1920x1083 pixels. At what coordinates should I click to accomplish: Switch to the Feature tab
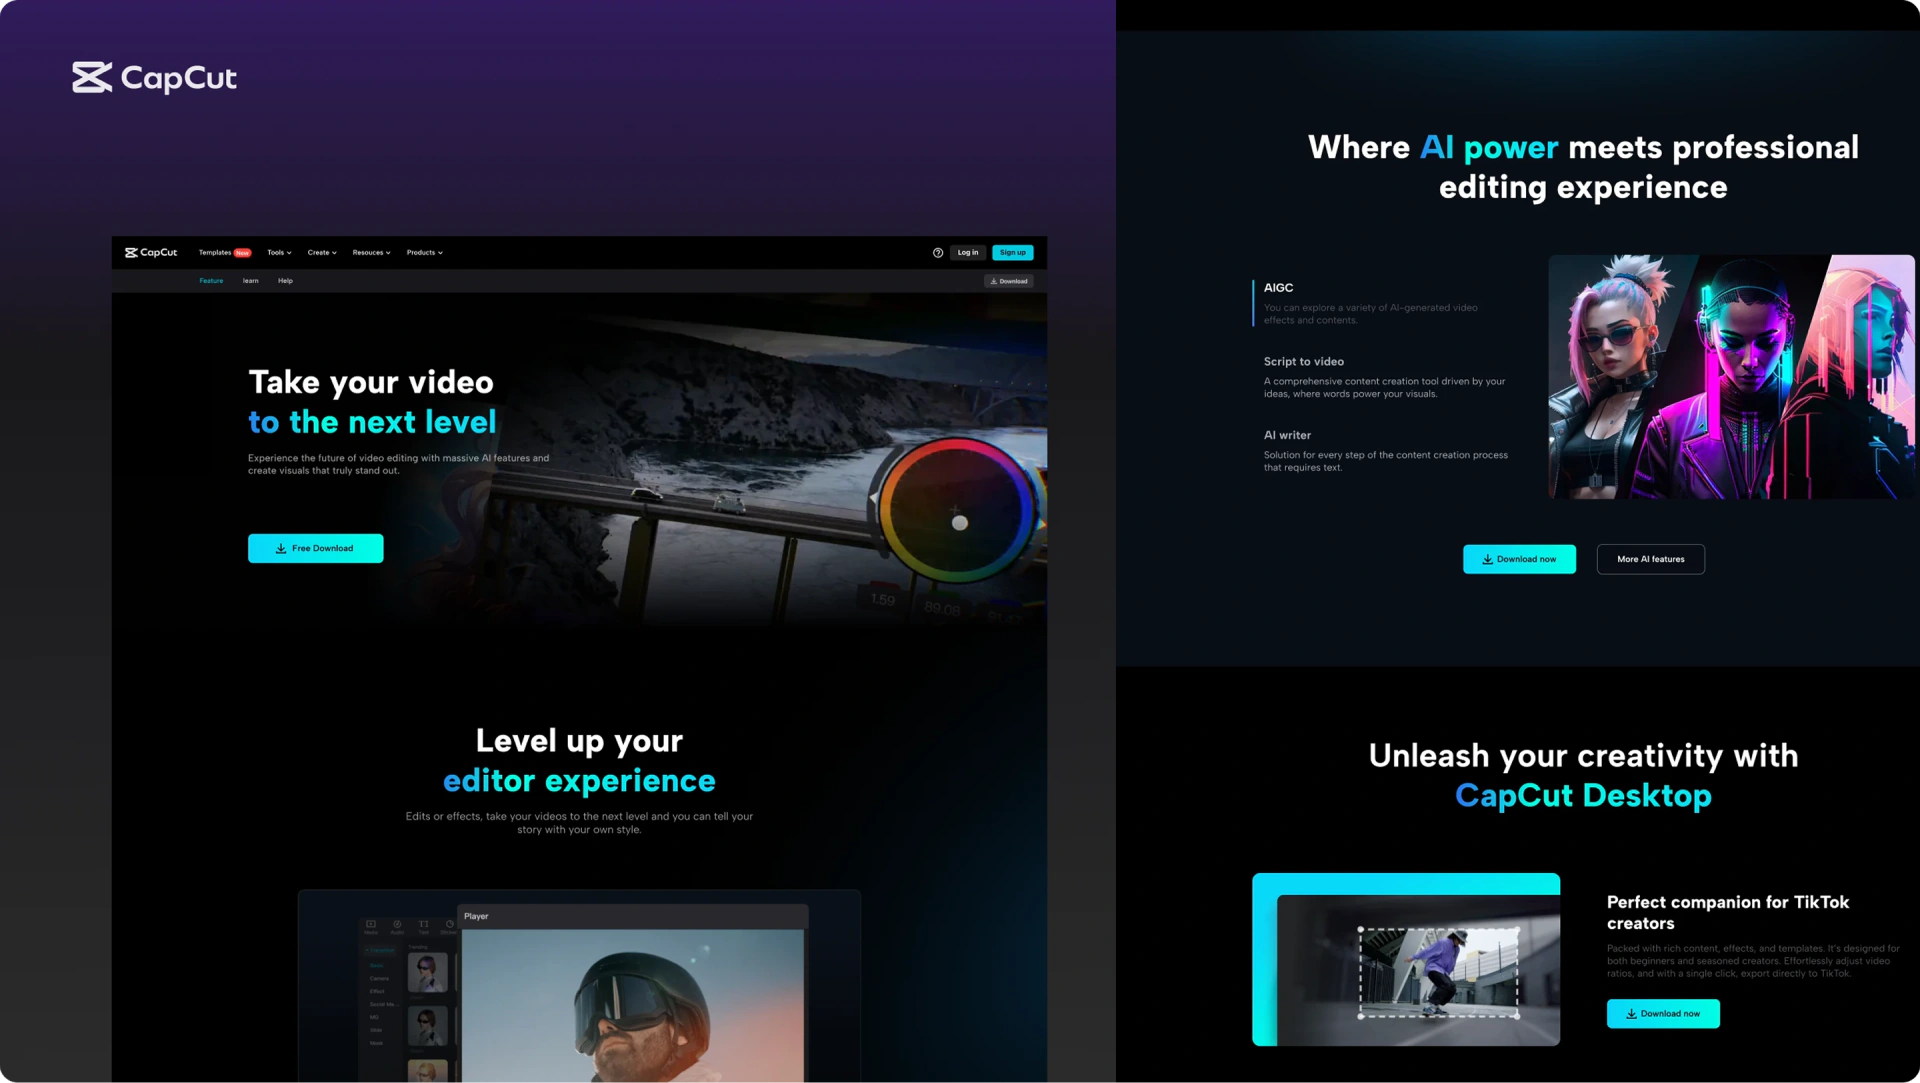(211, 281)
